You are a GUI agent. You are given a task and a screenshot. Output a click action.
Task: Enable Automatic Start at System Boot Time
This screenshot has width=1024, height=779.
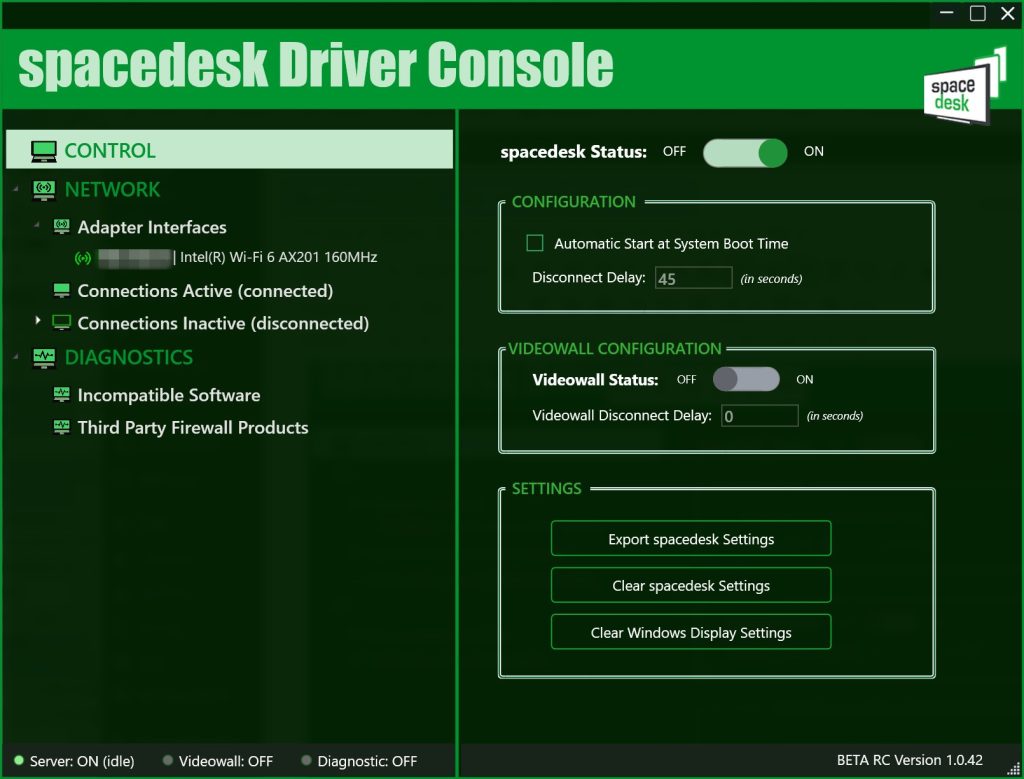[535, 244]
